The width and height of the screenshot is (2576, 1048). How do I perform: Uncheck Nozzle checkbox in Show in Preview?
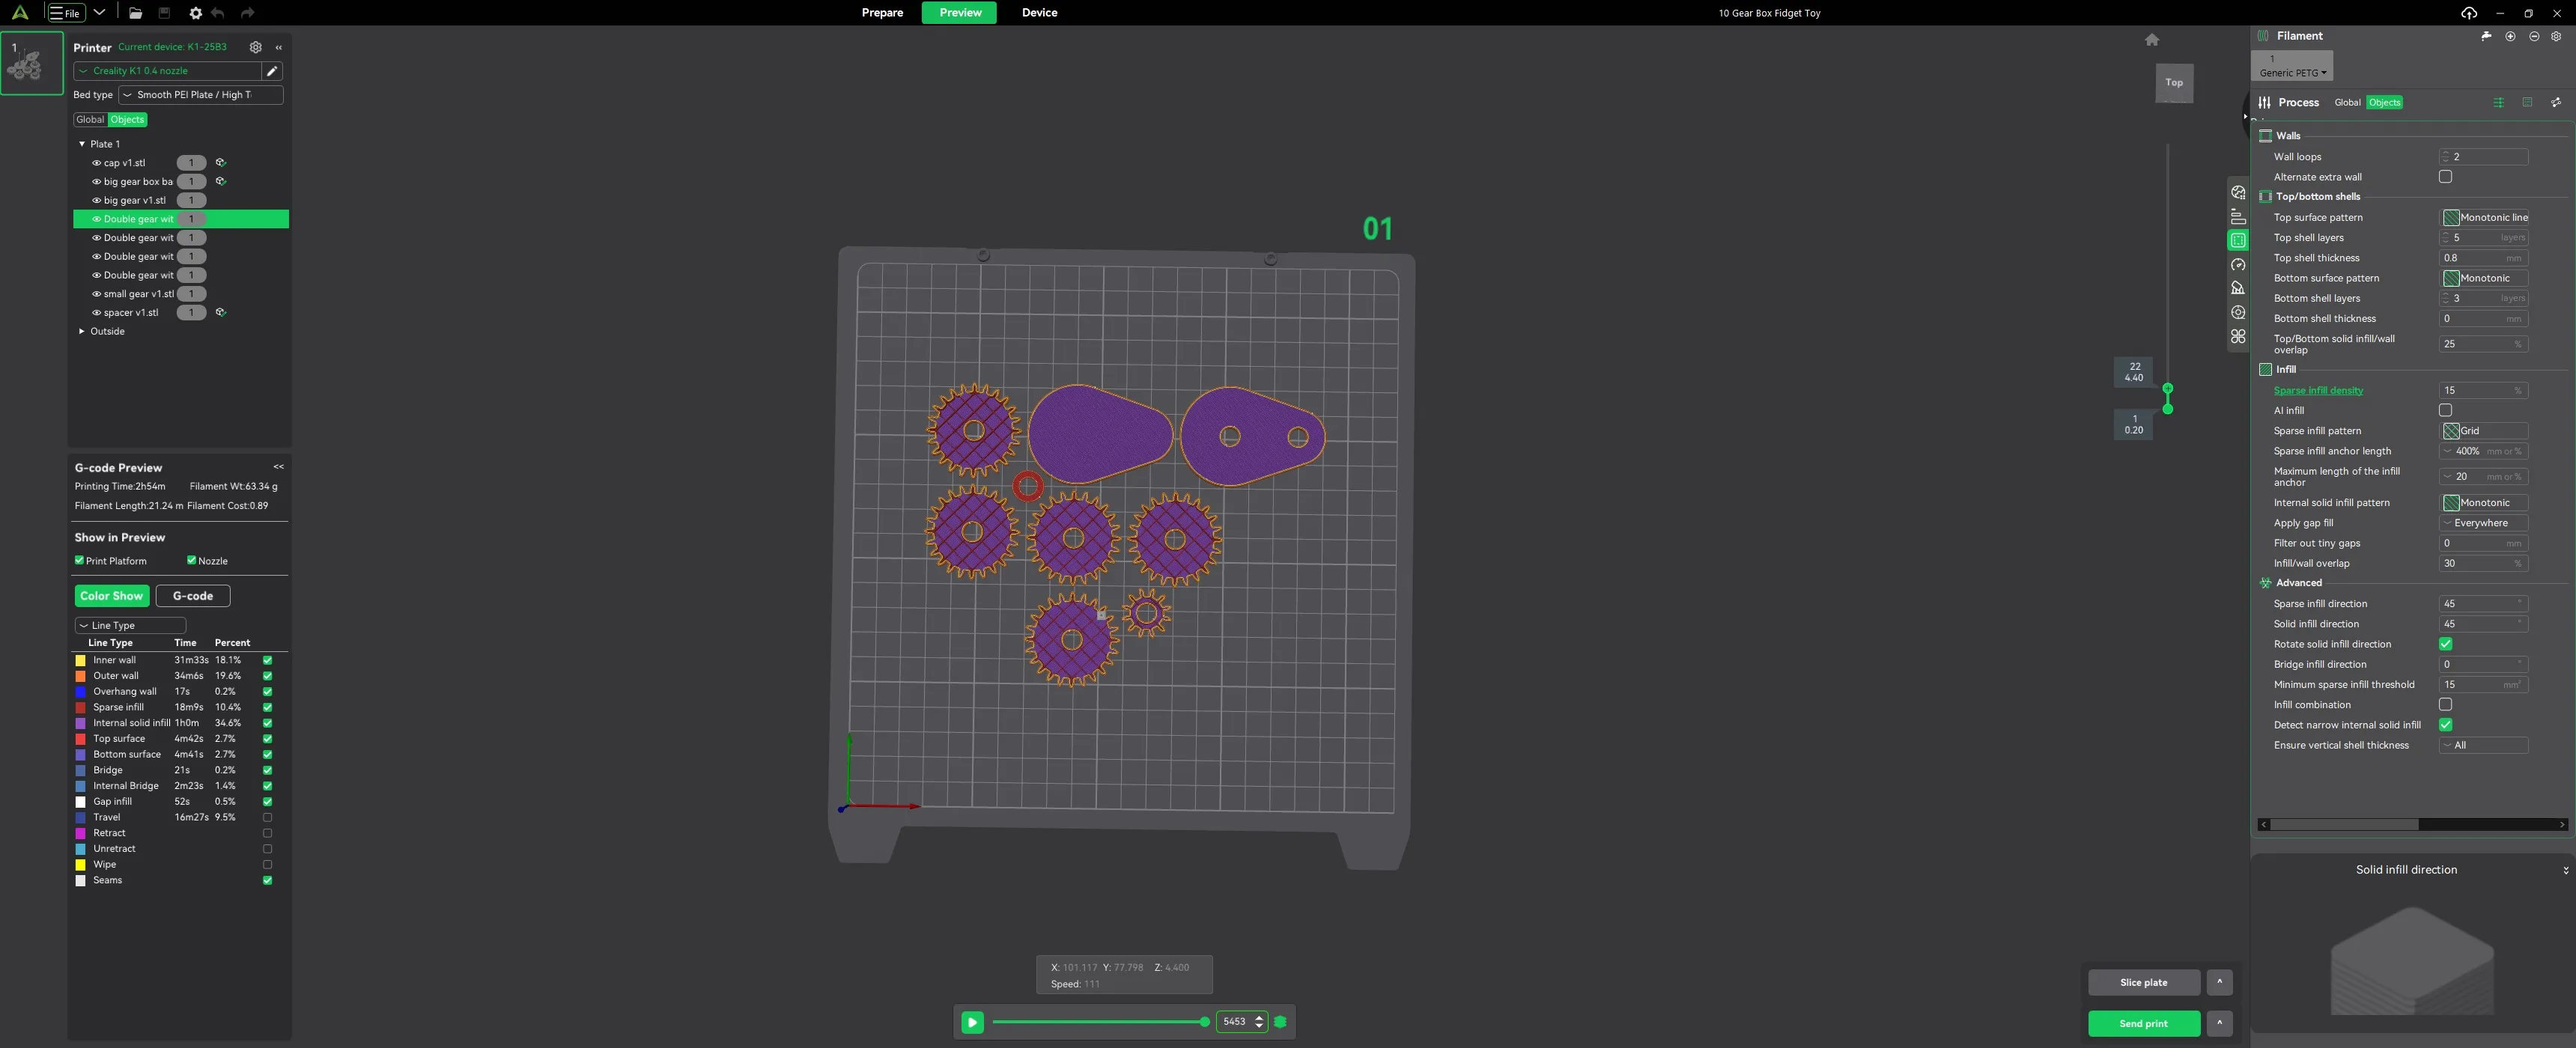[191, 561]
